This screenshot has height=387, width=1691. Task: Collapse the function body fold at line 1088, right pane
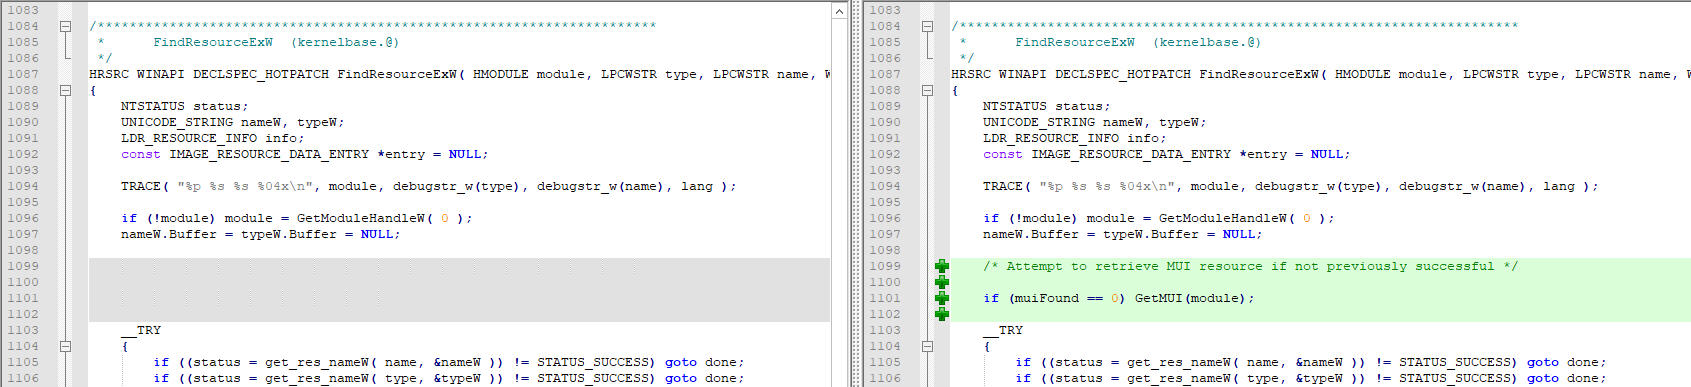[927, 90]
